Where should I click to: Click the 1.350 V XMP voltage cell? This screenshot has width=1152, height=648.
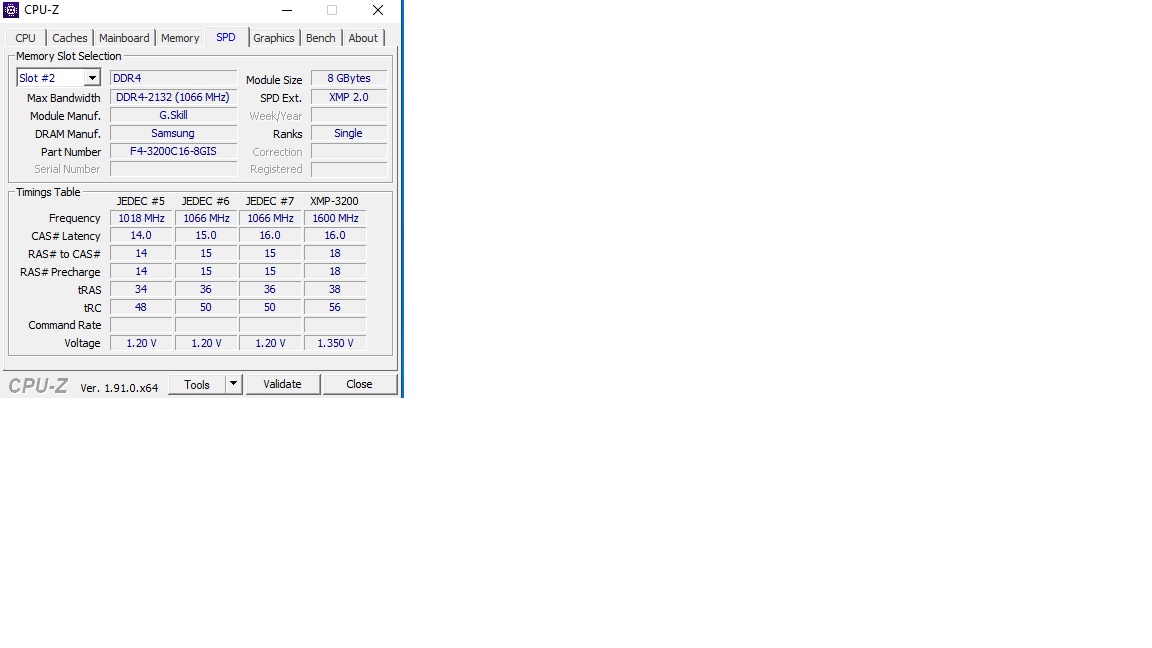pyautogui.click(x=335, y=343)
